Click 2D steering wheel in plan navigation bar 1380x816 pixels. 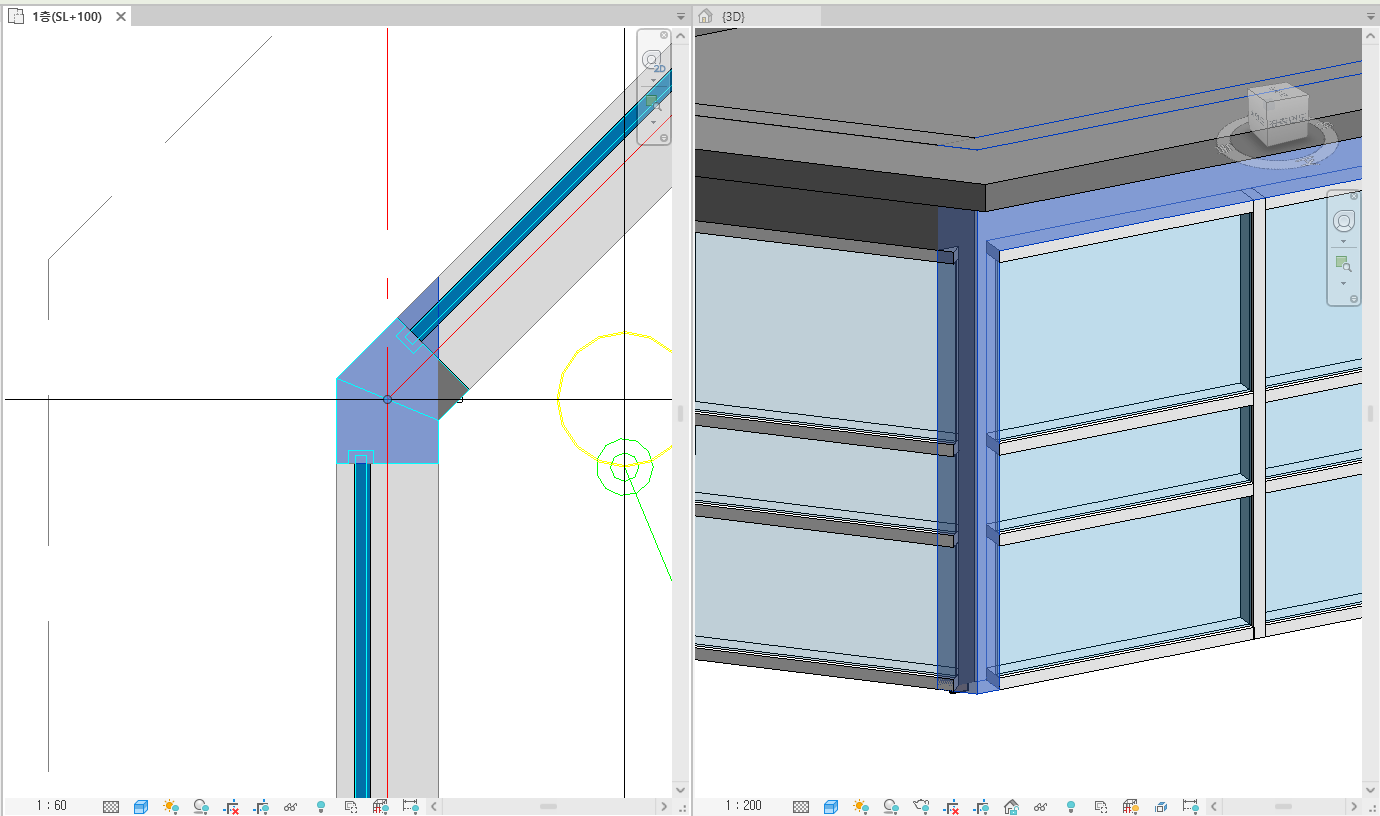(653, 60)
